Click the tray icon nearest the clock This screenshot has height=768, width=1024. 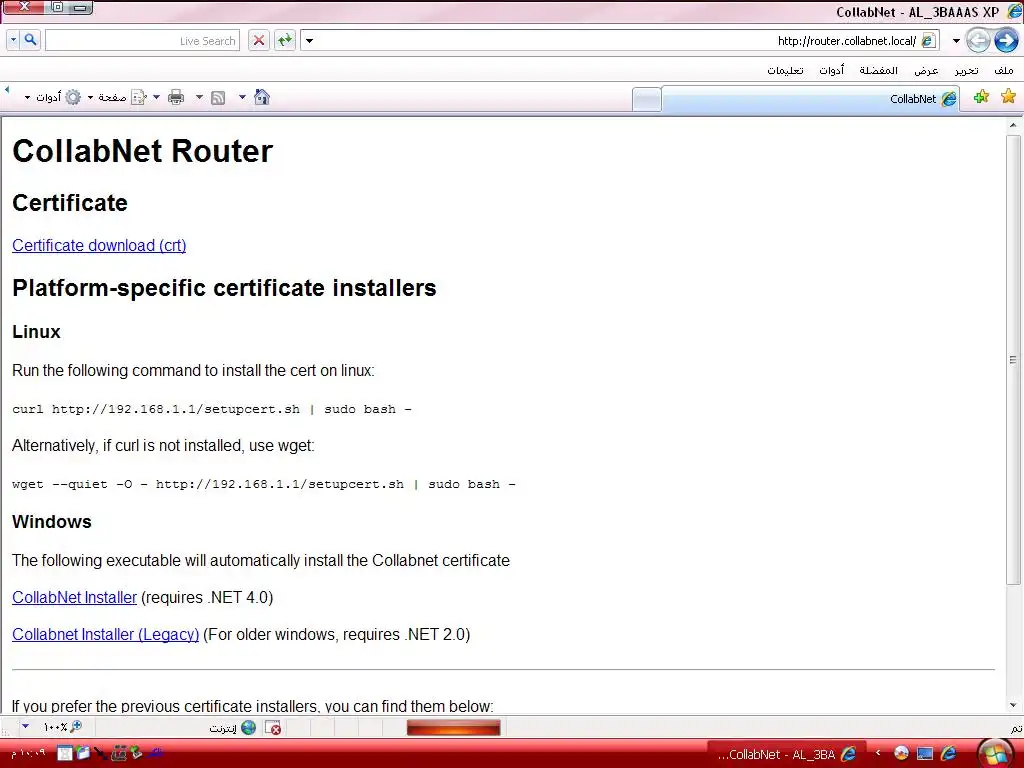[x=65, y=754]
